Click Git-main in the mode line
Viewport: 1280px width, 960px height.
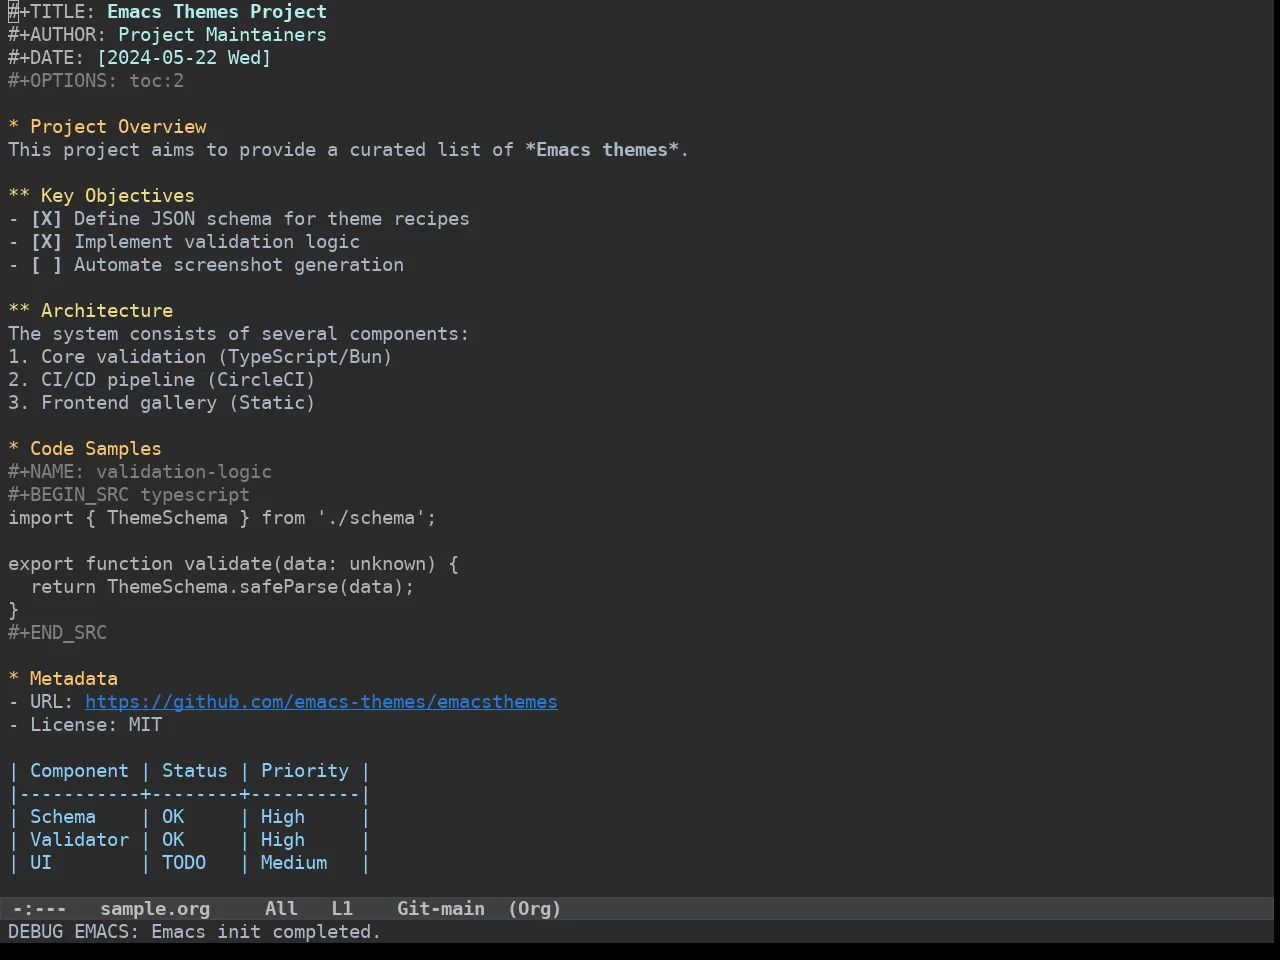441,909
